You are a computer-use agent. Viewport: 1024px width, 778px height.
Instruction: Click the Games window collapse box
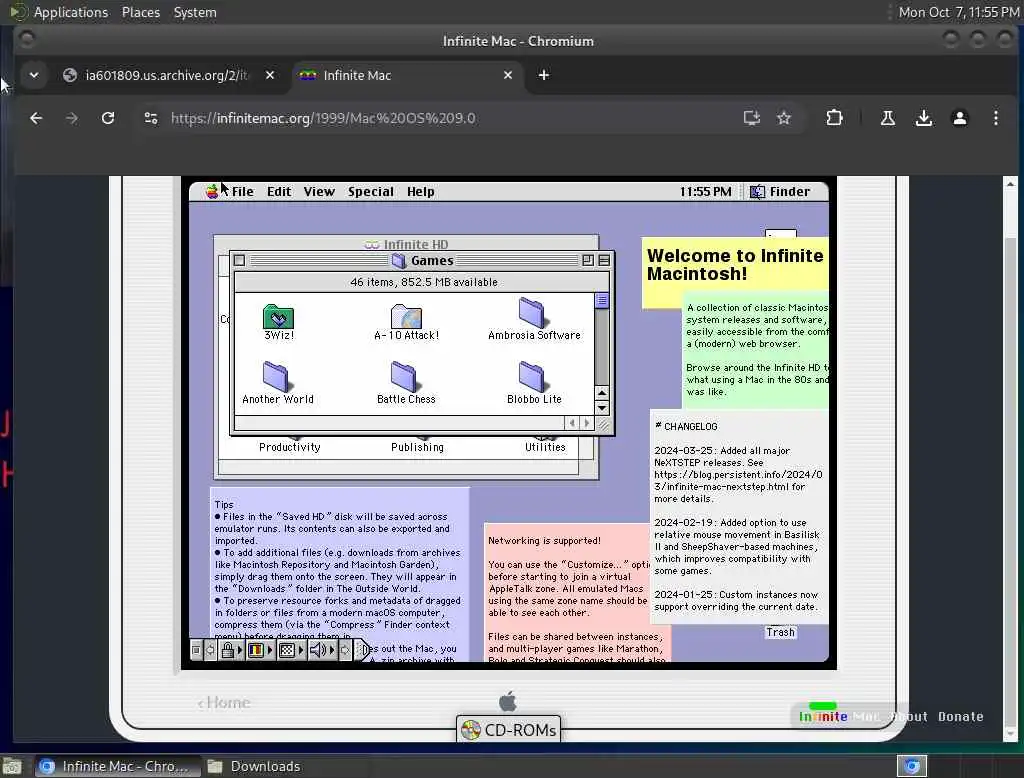tap(604, 260)
